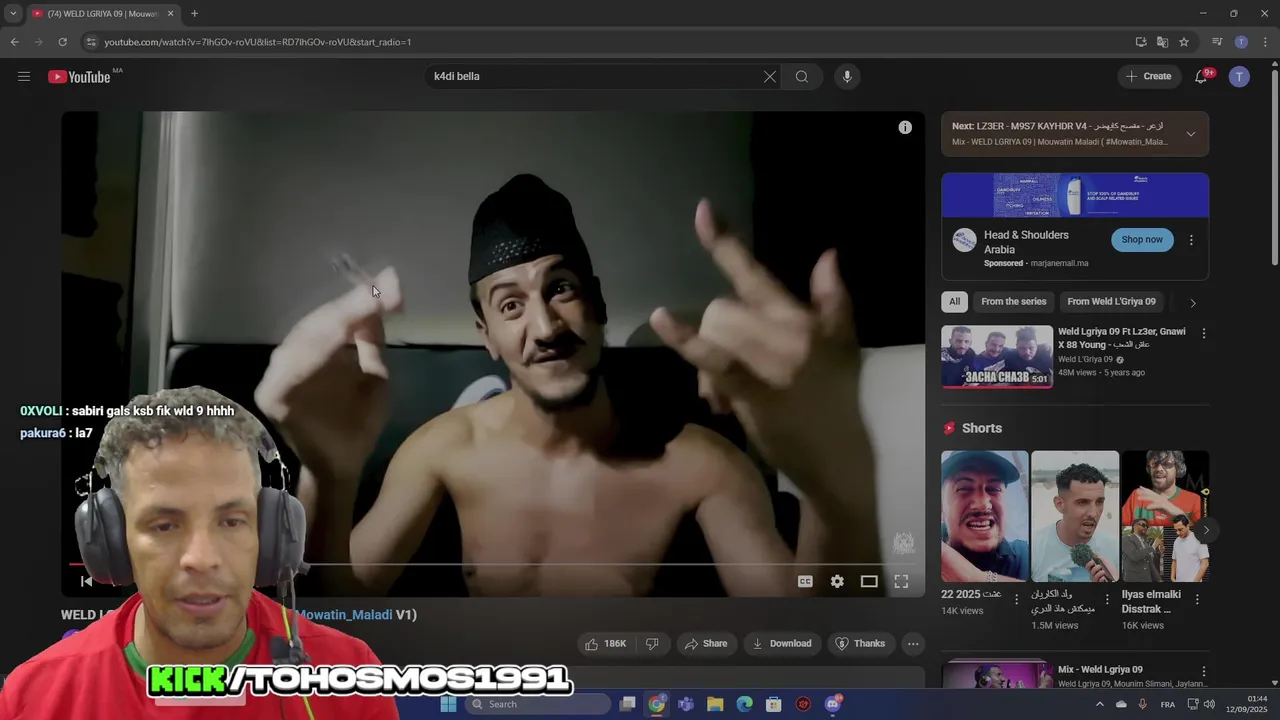Open the Windows Start menu
This screenshot has width=1280, height=720.
point(448,704)
